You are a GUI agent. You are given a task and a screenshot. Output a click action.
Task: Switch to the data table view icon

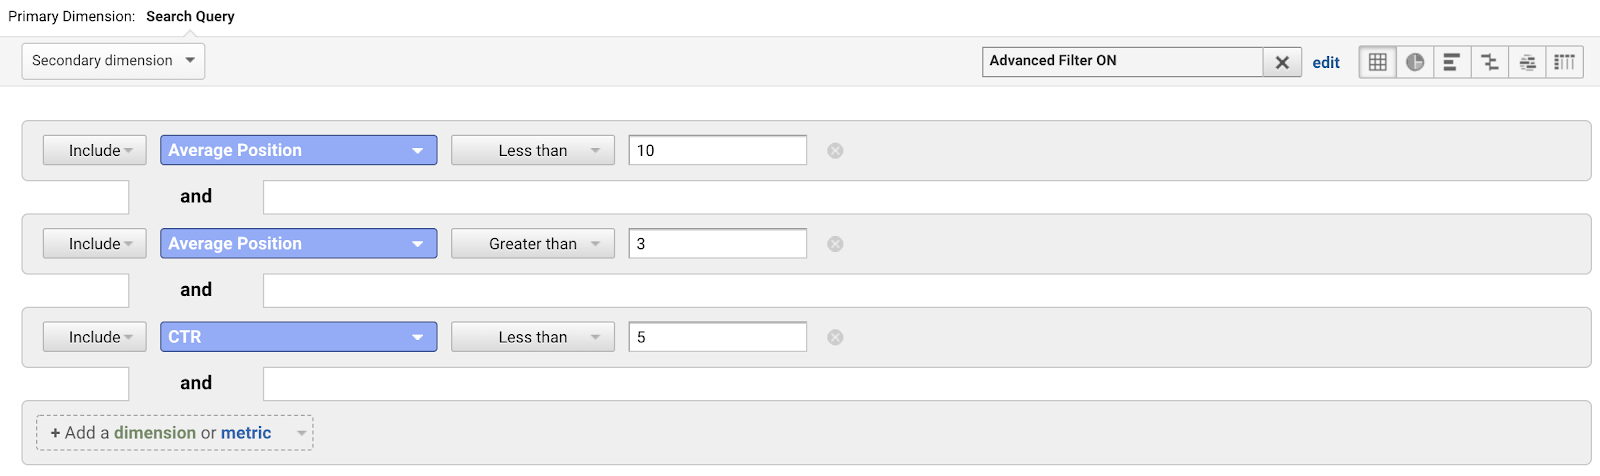[x=1377, y=62]
